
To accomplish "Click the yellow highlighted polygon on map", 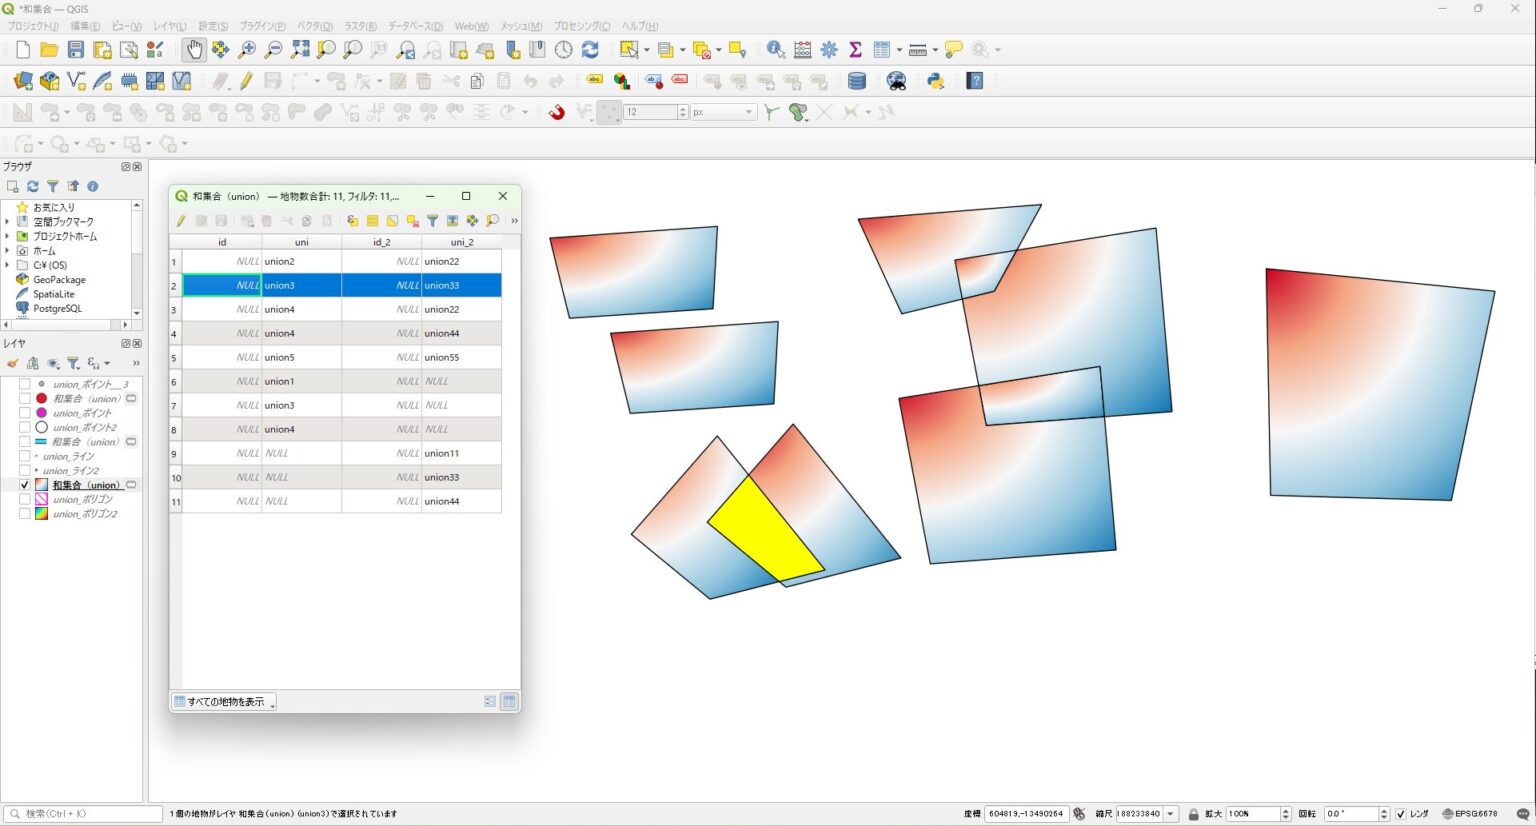I will tap(765, 528).
